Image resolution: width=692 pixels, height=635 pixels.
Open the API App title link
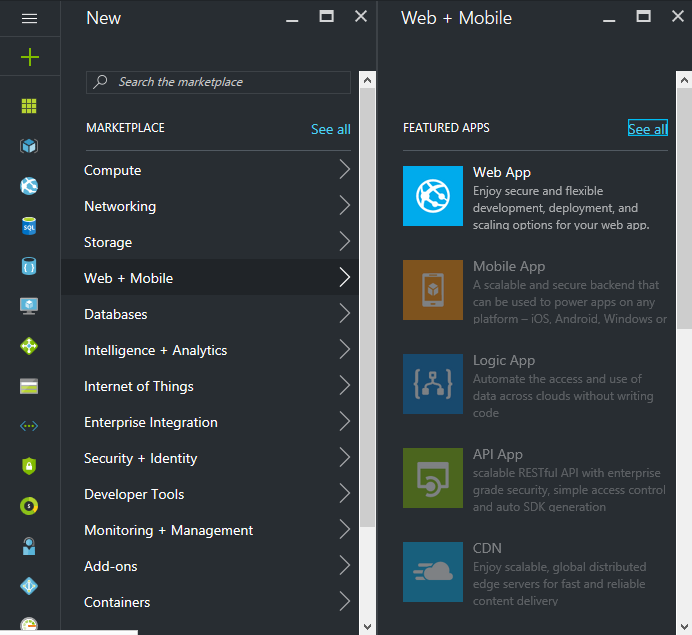(x=498, y=454)
